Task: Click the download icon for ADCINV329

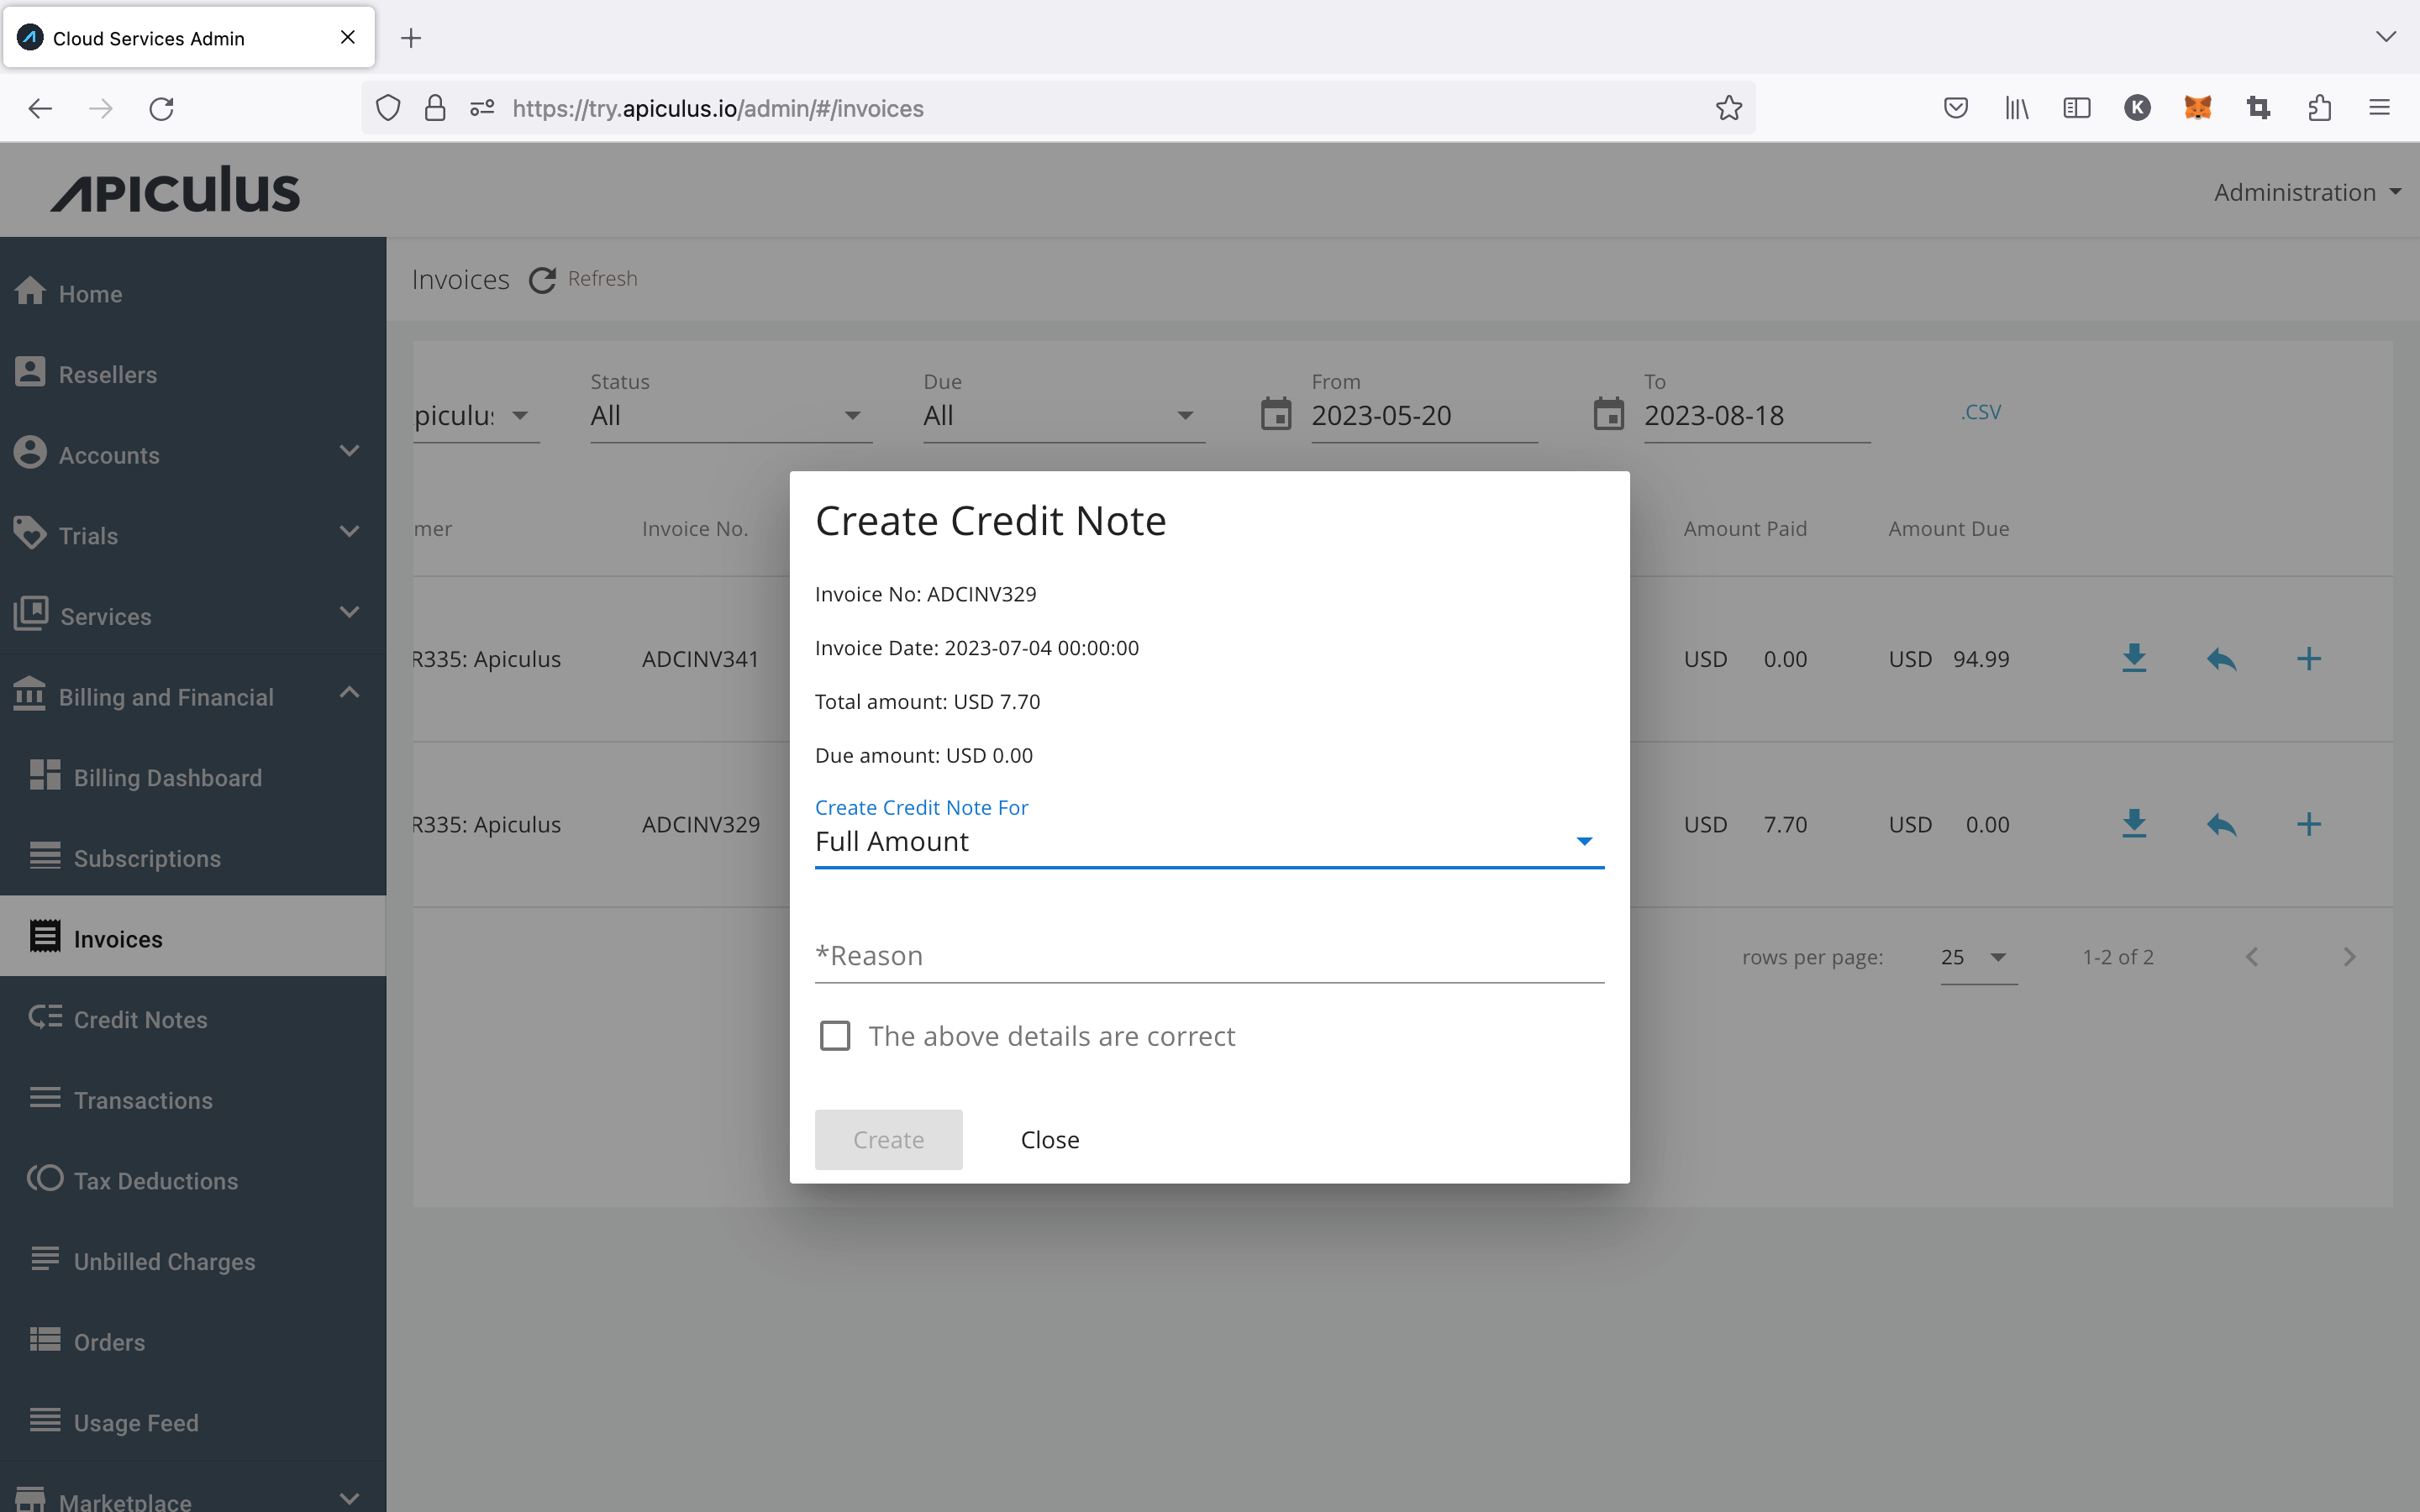Action: point(2134,822)
